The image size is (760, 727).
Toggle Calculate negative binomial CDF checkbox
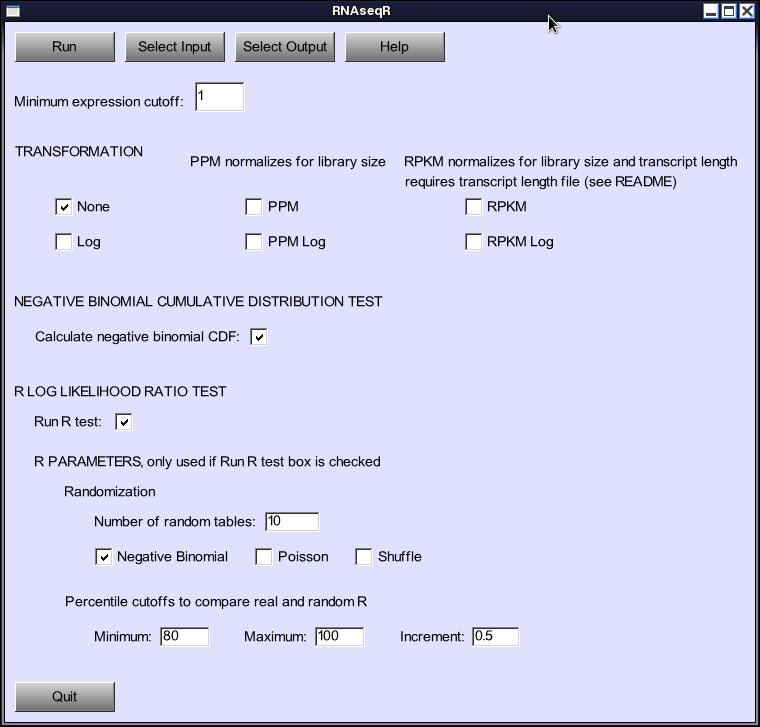coord(259,337)
